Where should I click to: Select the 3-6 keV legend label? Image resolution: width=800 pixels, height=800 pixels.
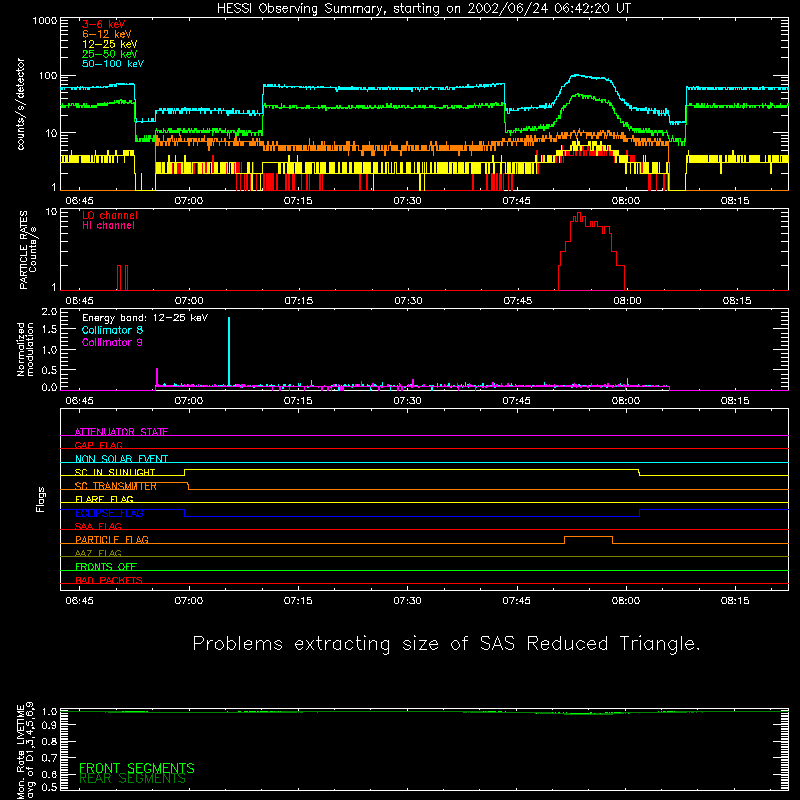[104, 24]
